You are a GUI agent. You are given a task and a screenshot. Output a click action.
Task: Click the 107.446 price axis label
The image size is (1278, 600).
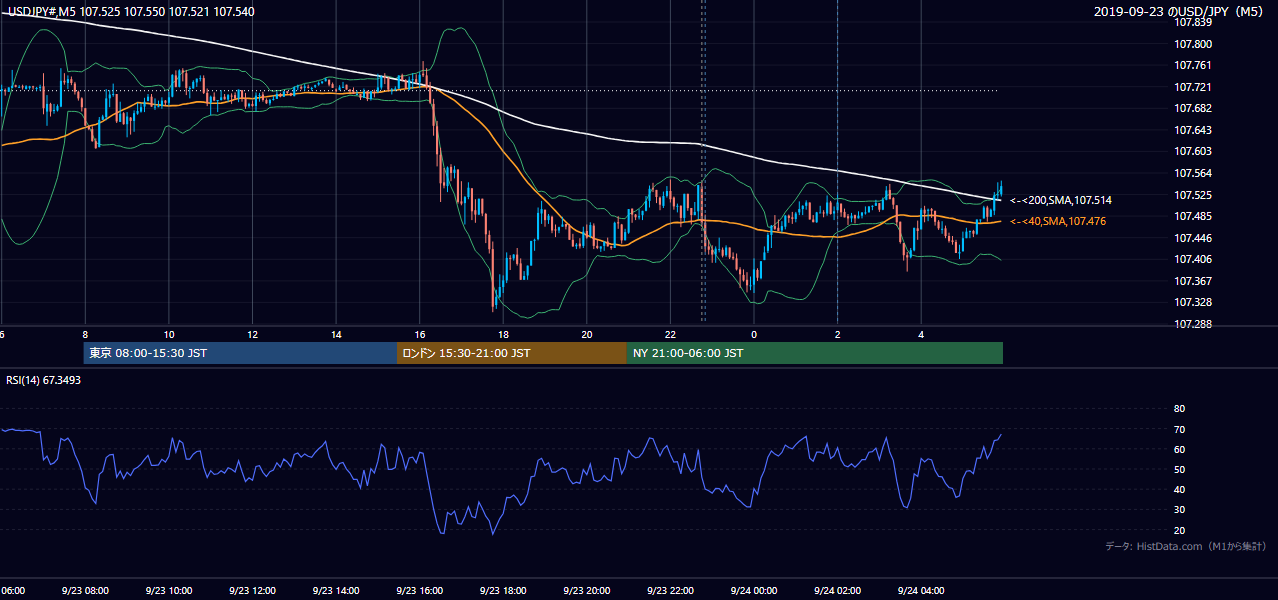pos(1193,238)
